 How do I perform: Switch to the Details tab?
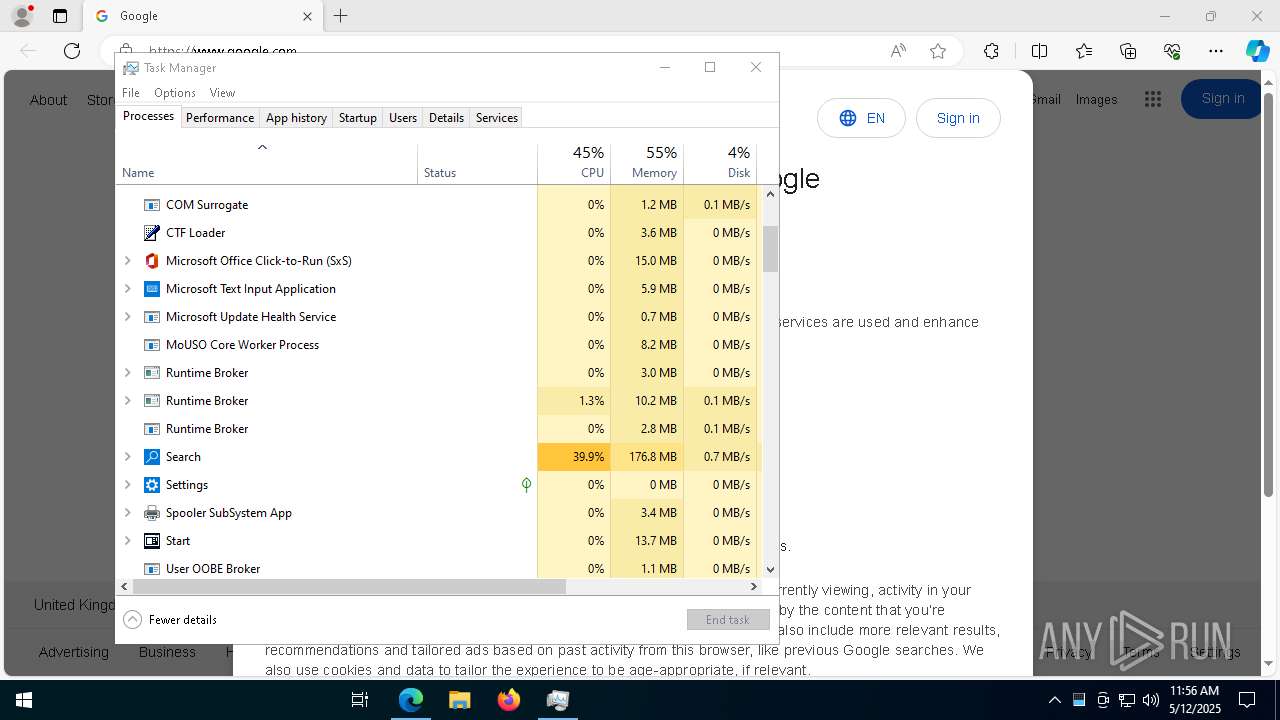click(446, 118)
